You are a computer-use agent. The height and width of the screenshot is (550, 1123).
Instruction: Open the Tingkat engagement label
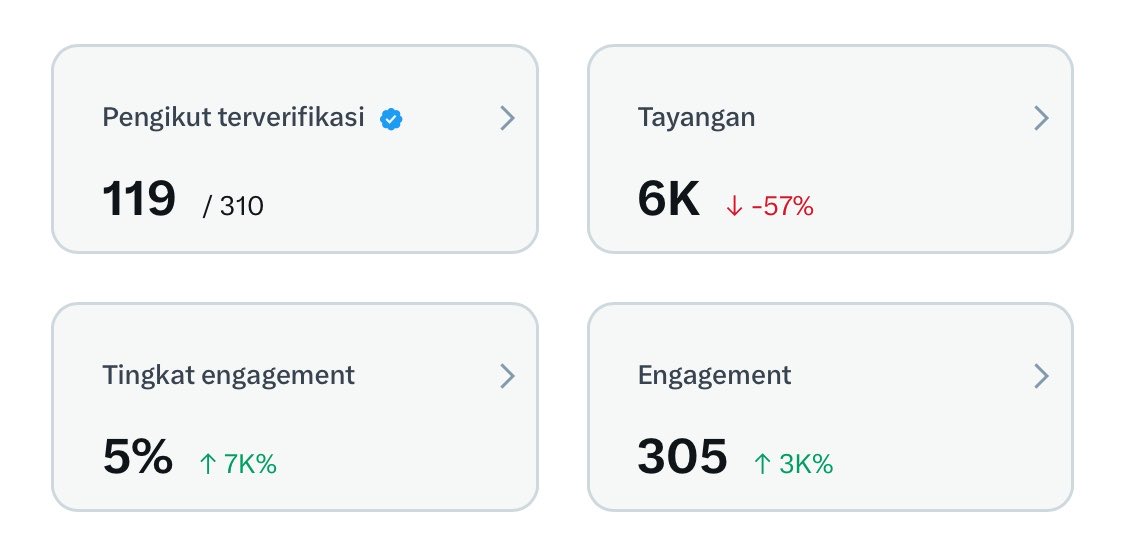click(228, 375)
